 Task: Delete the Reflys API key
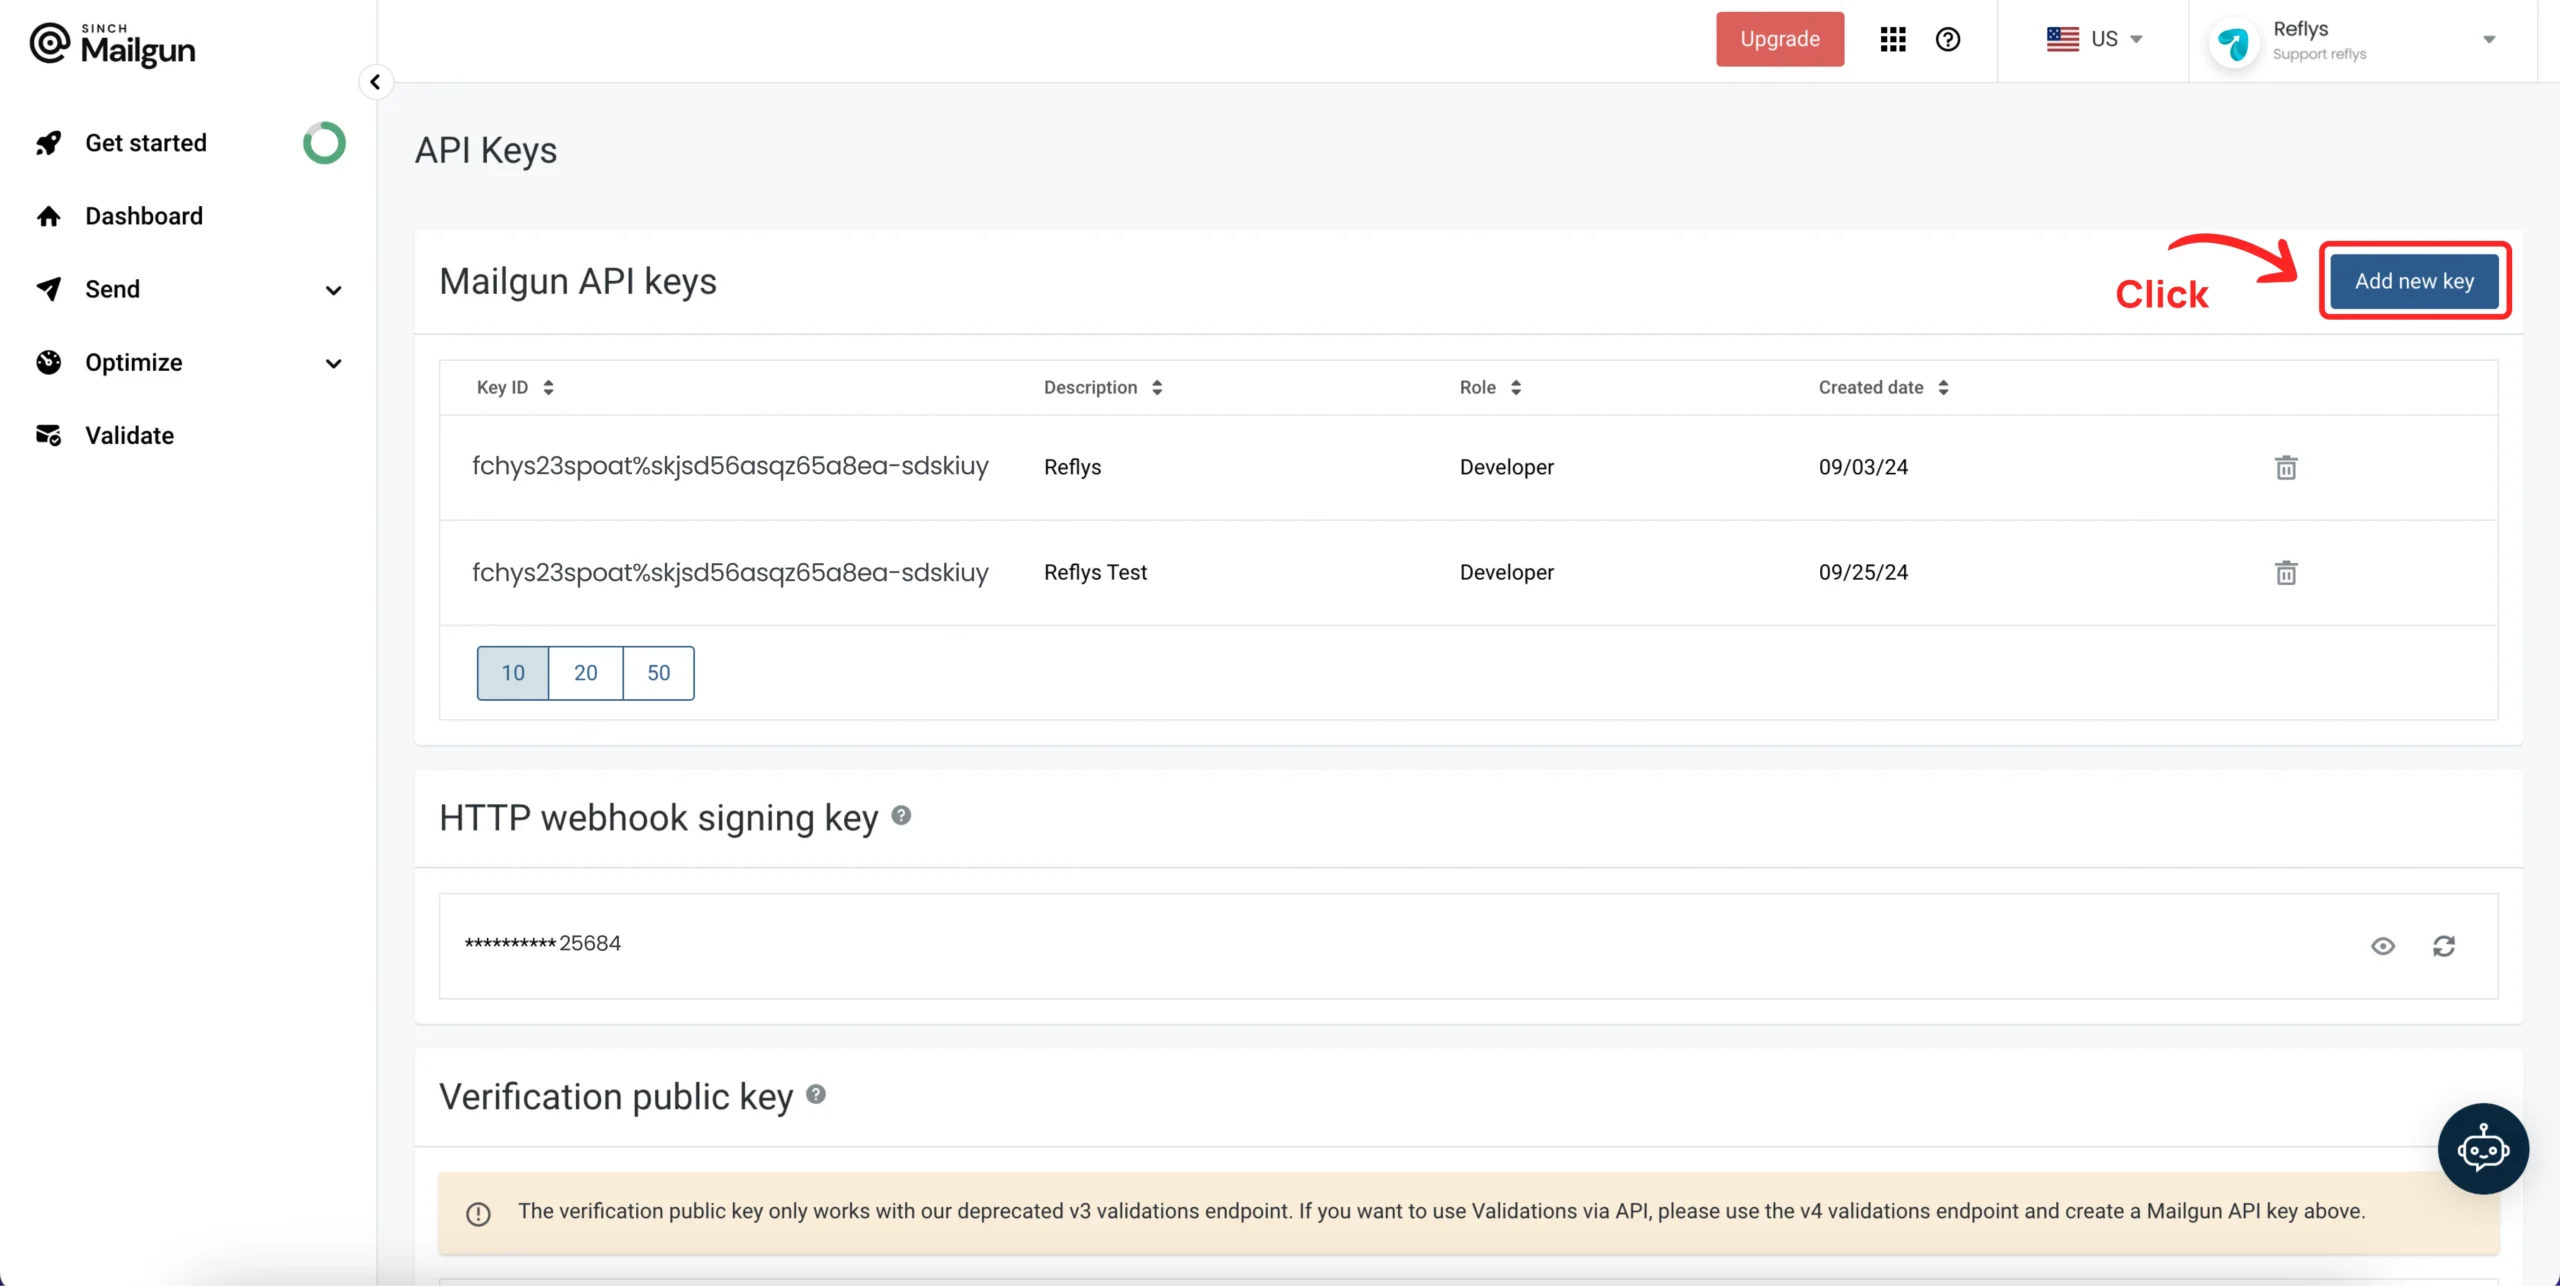[2286, 467]
